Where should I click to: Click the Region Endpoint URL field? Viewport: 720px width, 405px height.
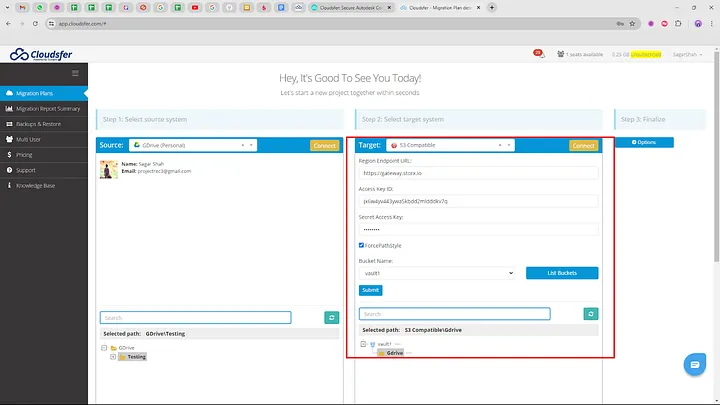pos(478,173)
